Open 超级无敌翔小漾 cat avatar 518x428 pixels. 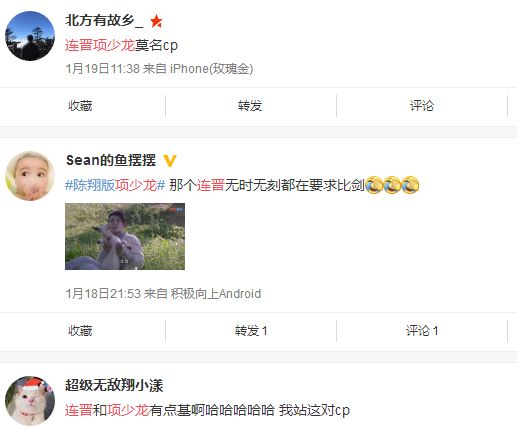[x=30, y=401]
